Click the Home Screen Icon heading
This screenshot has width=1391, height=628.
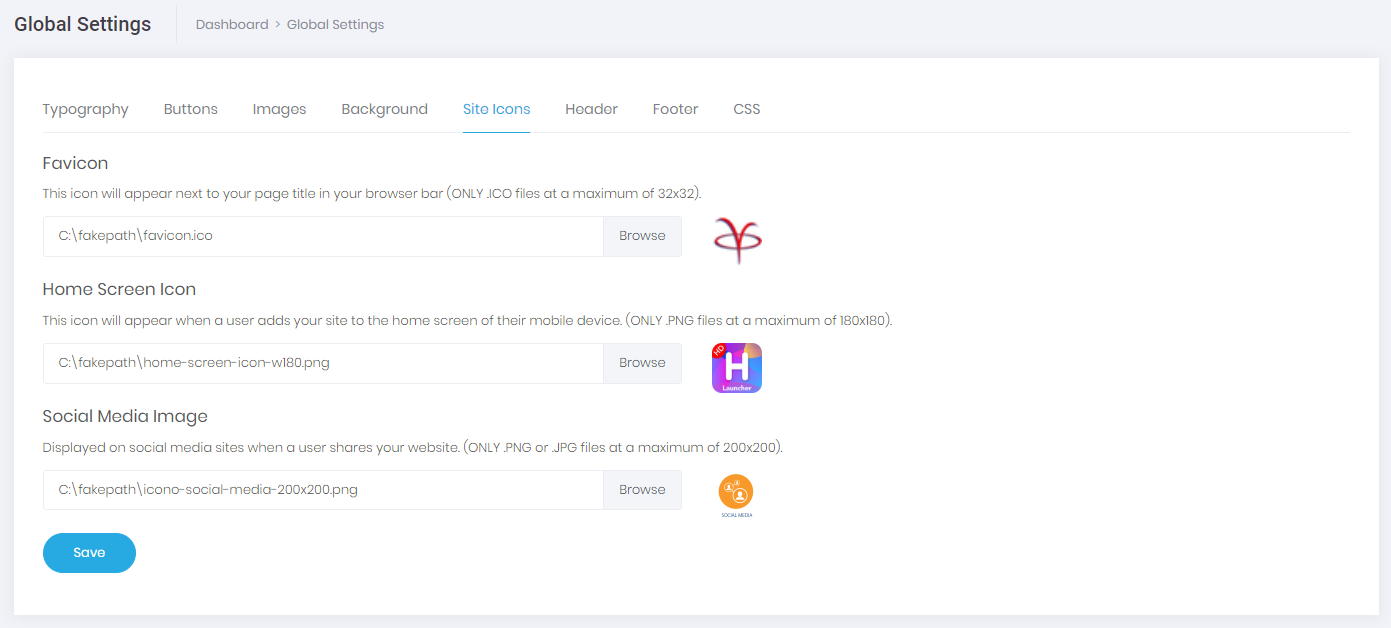(x=119, y=289)
